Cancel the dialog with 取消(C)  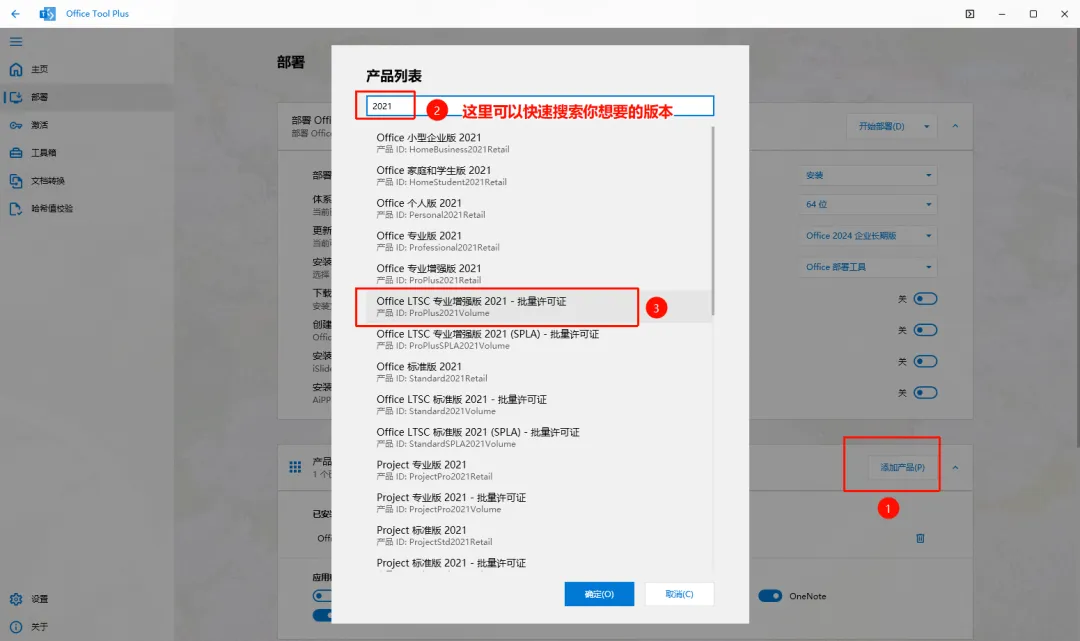click(679, 594)
